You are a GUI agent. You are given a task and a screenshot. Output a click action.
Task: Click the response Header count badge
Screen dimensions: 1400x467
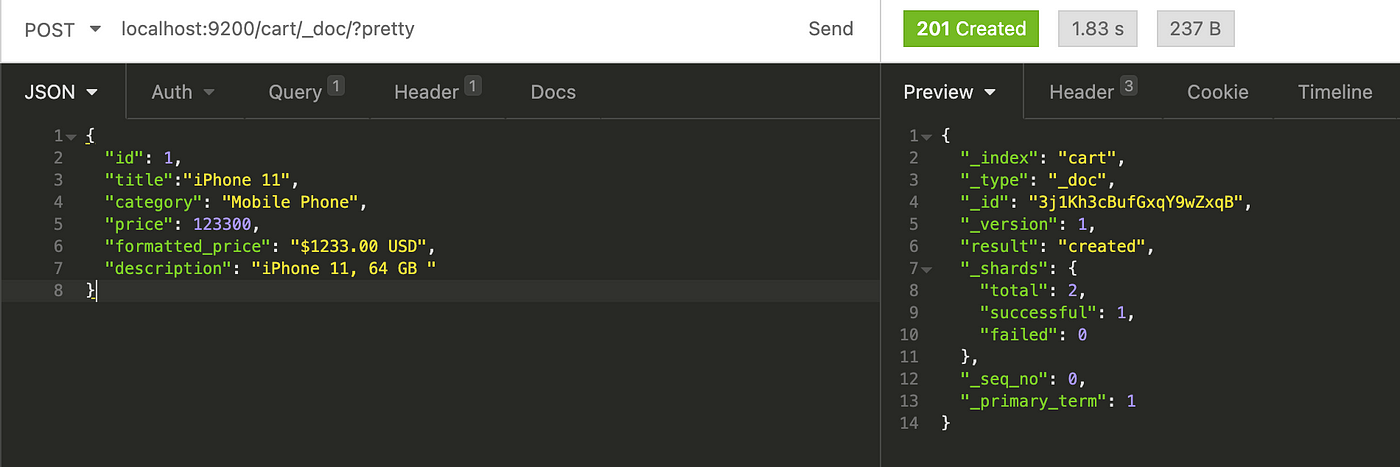(x=1128, y=86)
